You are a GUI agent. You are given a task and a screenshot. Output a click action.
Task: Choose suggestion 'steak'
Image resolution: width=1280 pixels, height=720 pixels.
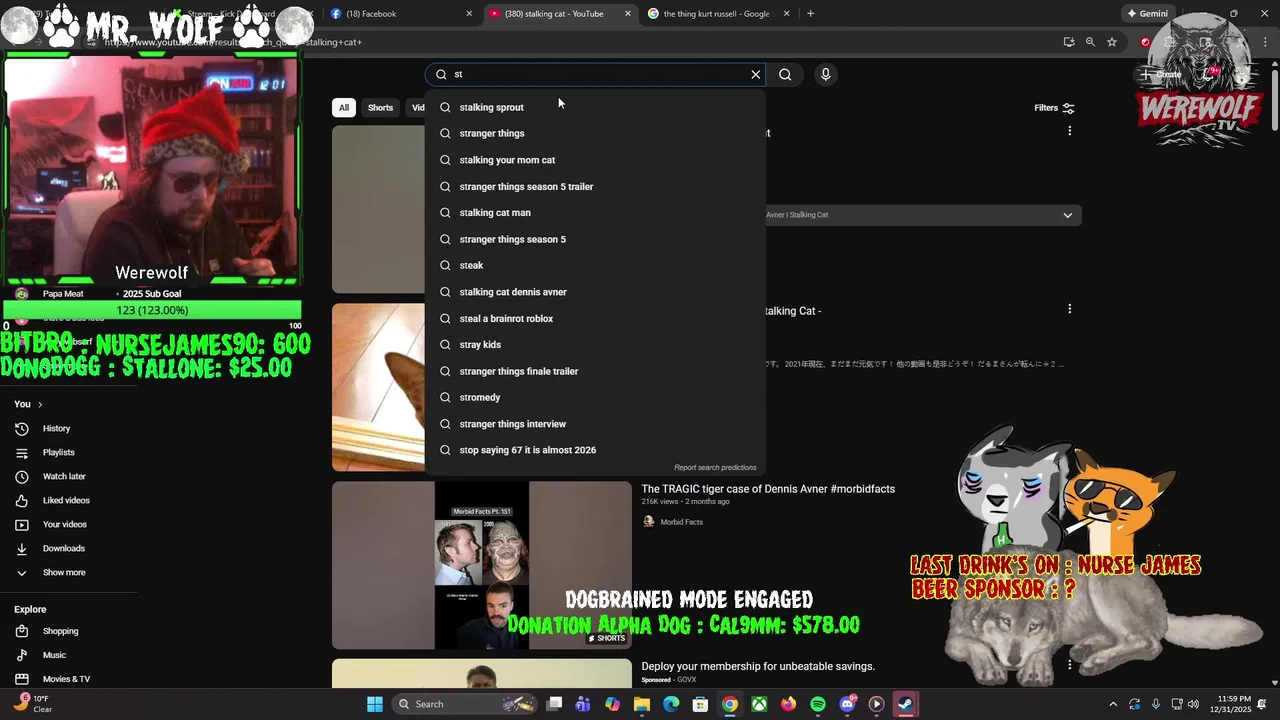pyautogui.click(x=596, y=265)
